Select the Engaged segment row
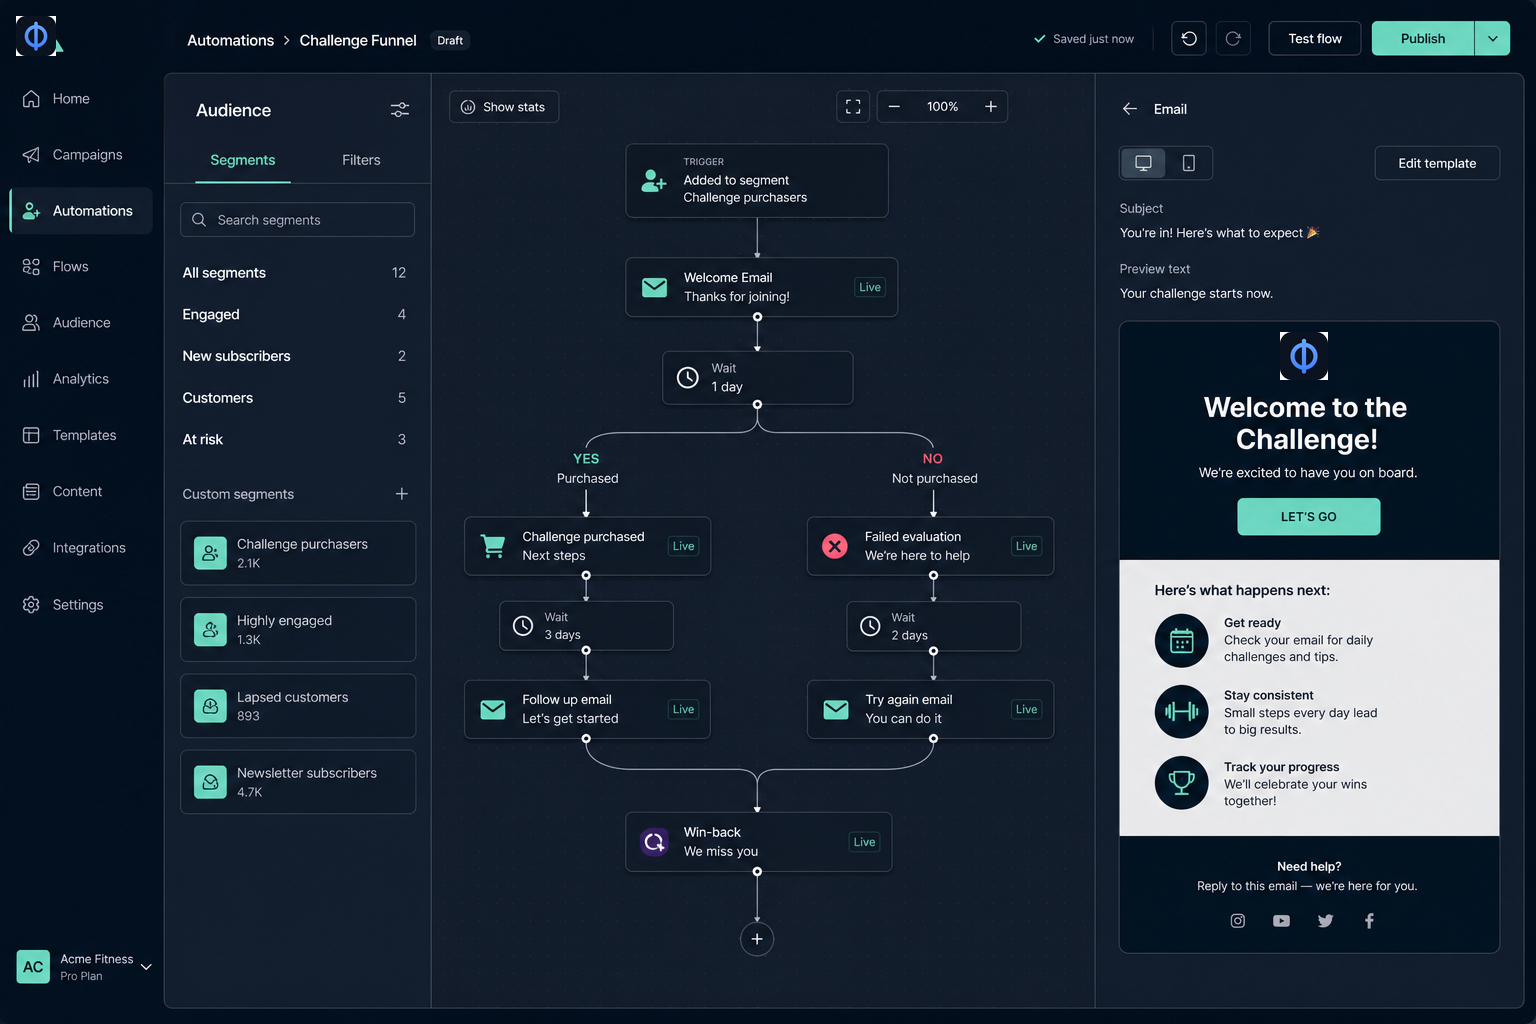This screenshot has height=1024, width=1536. pos(297,314)
